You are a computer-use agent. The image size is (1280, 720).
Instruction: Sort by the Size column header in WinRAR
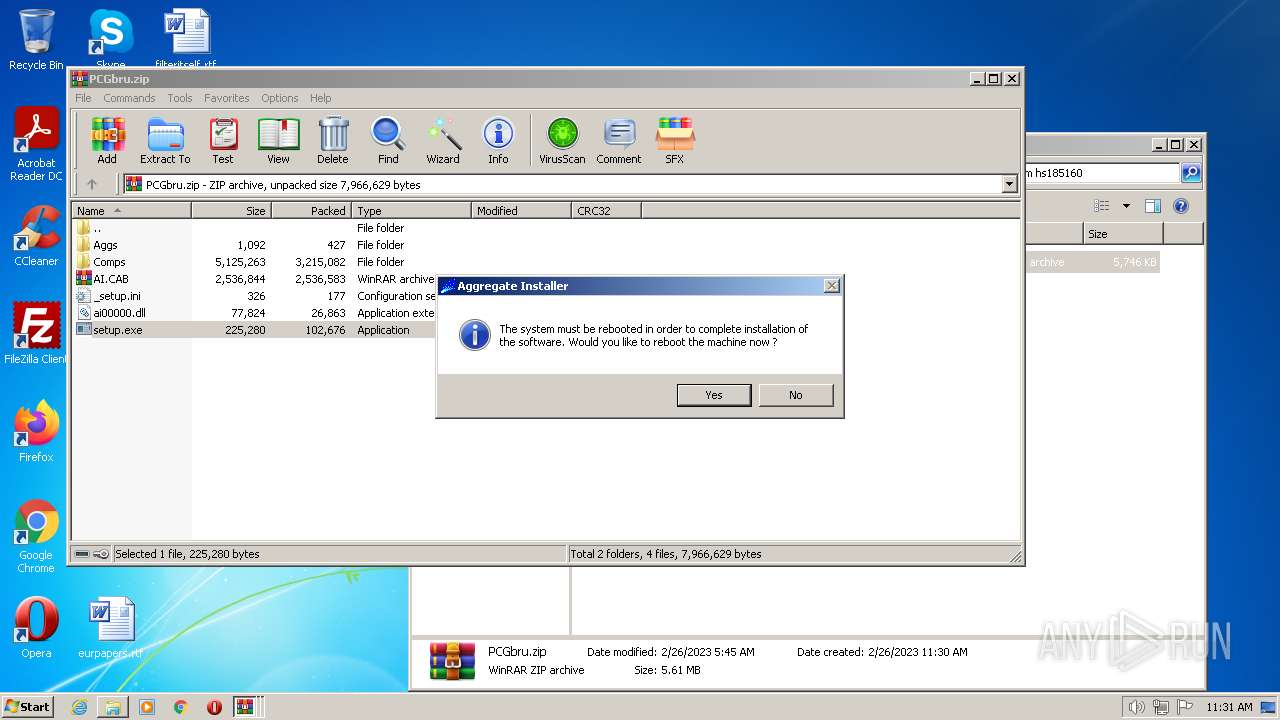click(231, 211)
